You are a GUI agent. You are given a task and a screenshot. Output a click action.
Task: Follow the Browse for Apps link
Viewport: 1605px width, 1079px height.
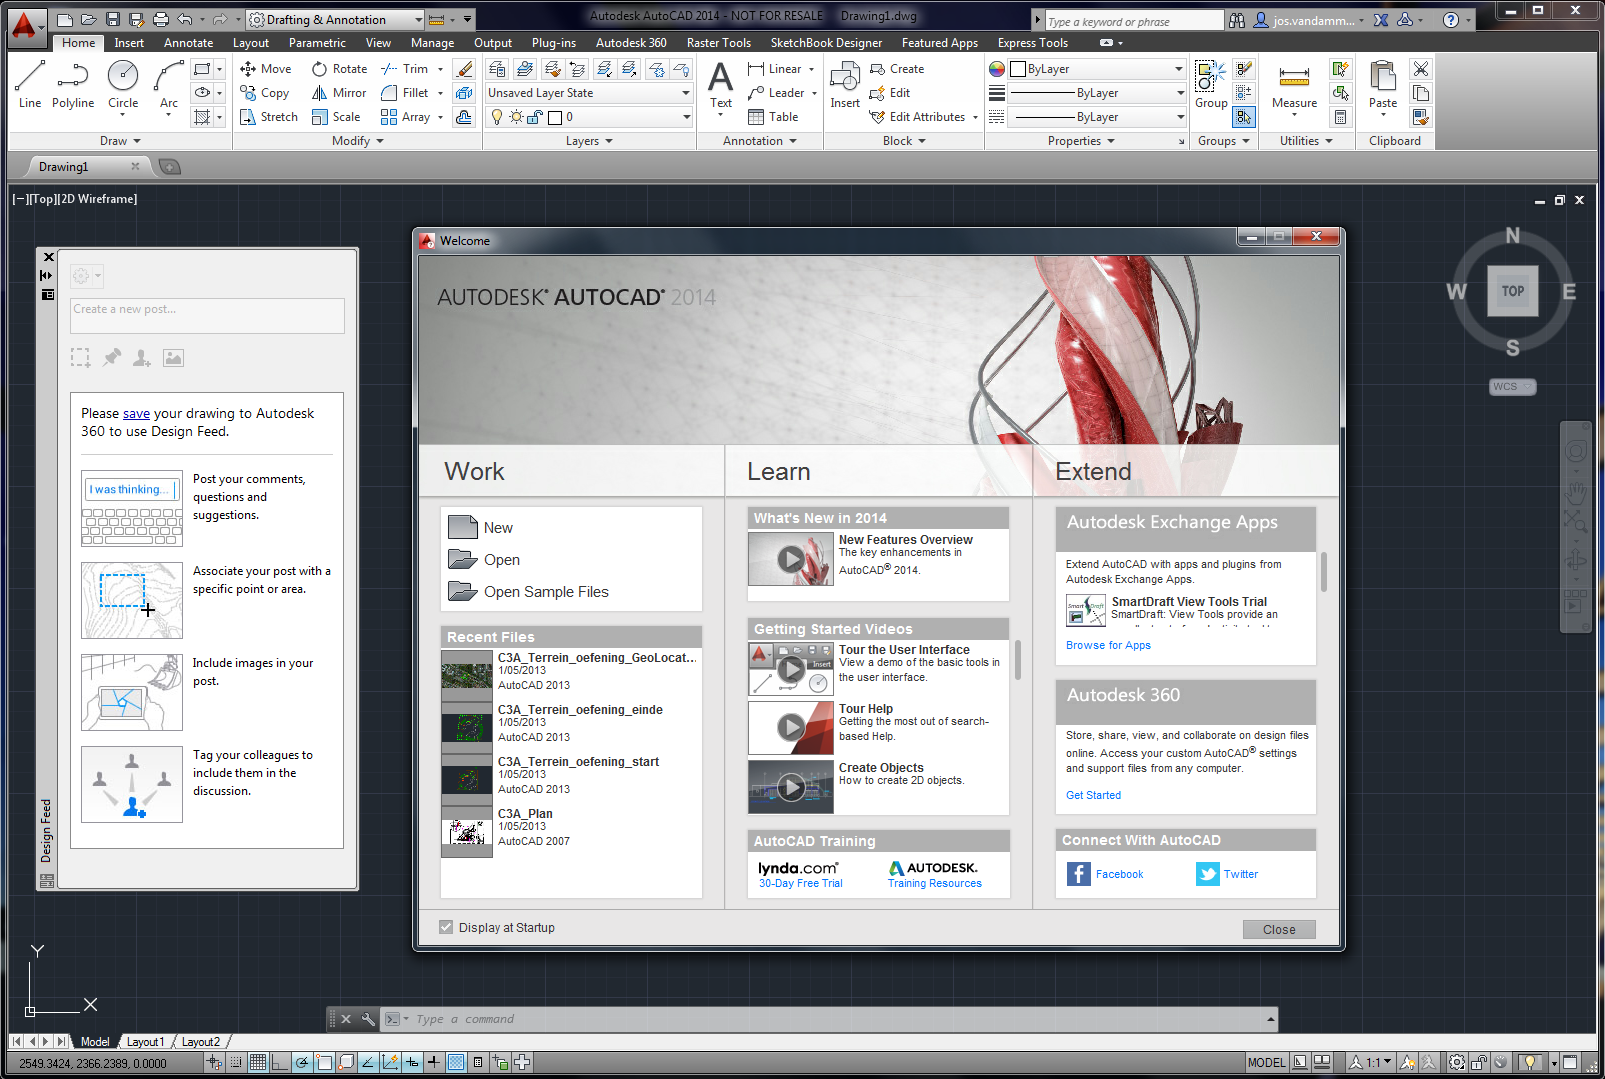pos(1108,645)
